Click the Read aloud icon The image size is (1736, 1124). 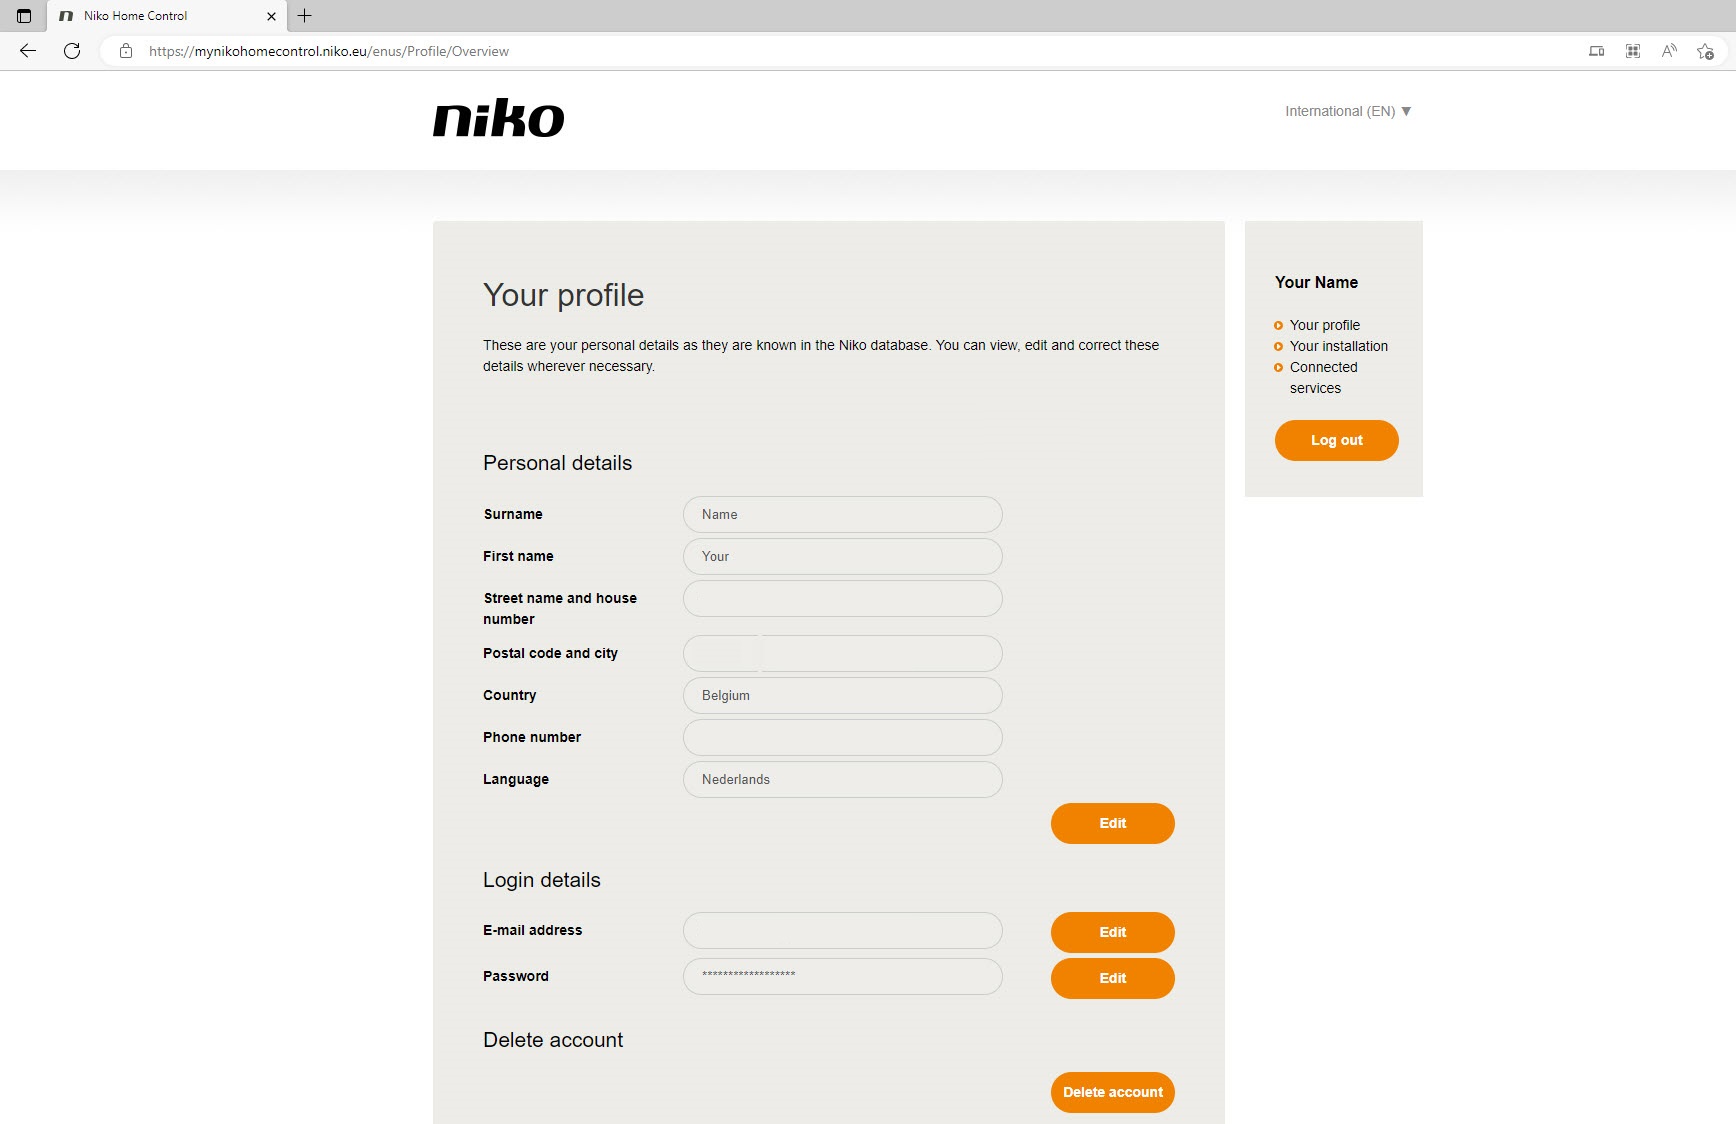point(1669,51)
